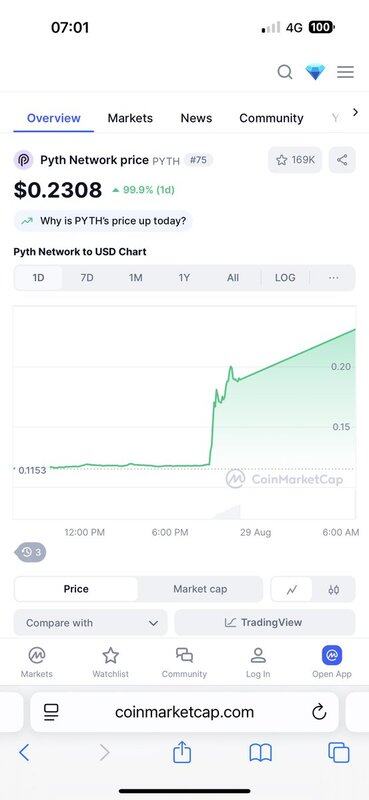Add PYTH to watchlist star 169K
Screen dimensions: 369x800
(x=296, y=160)
